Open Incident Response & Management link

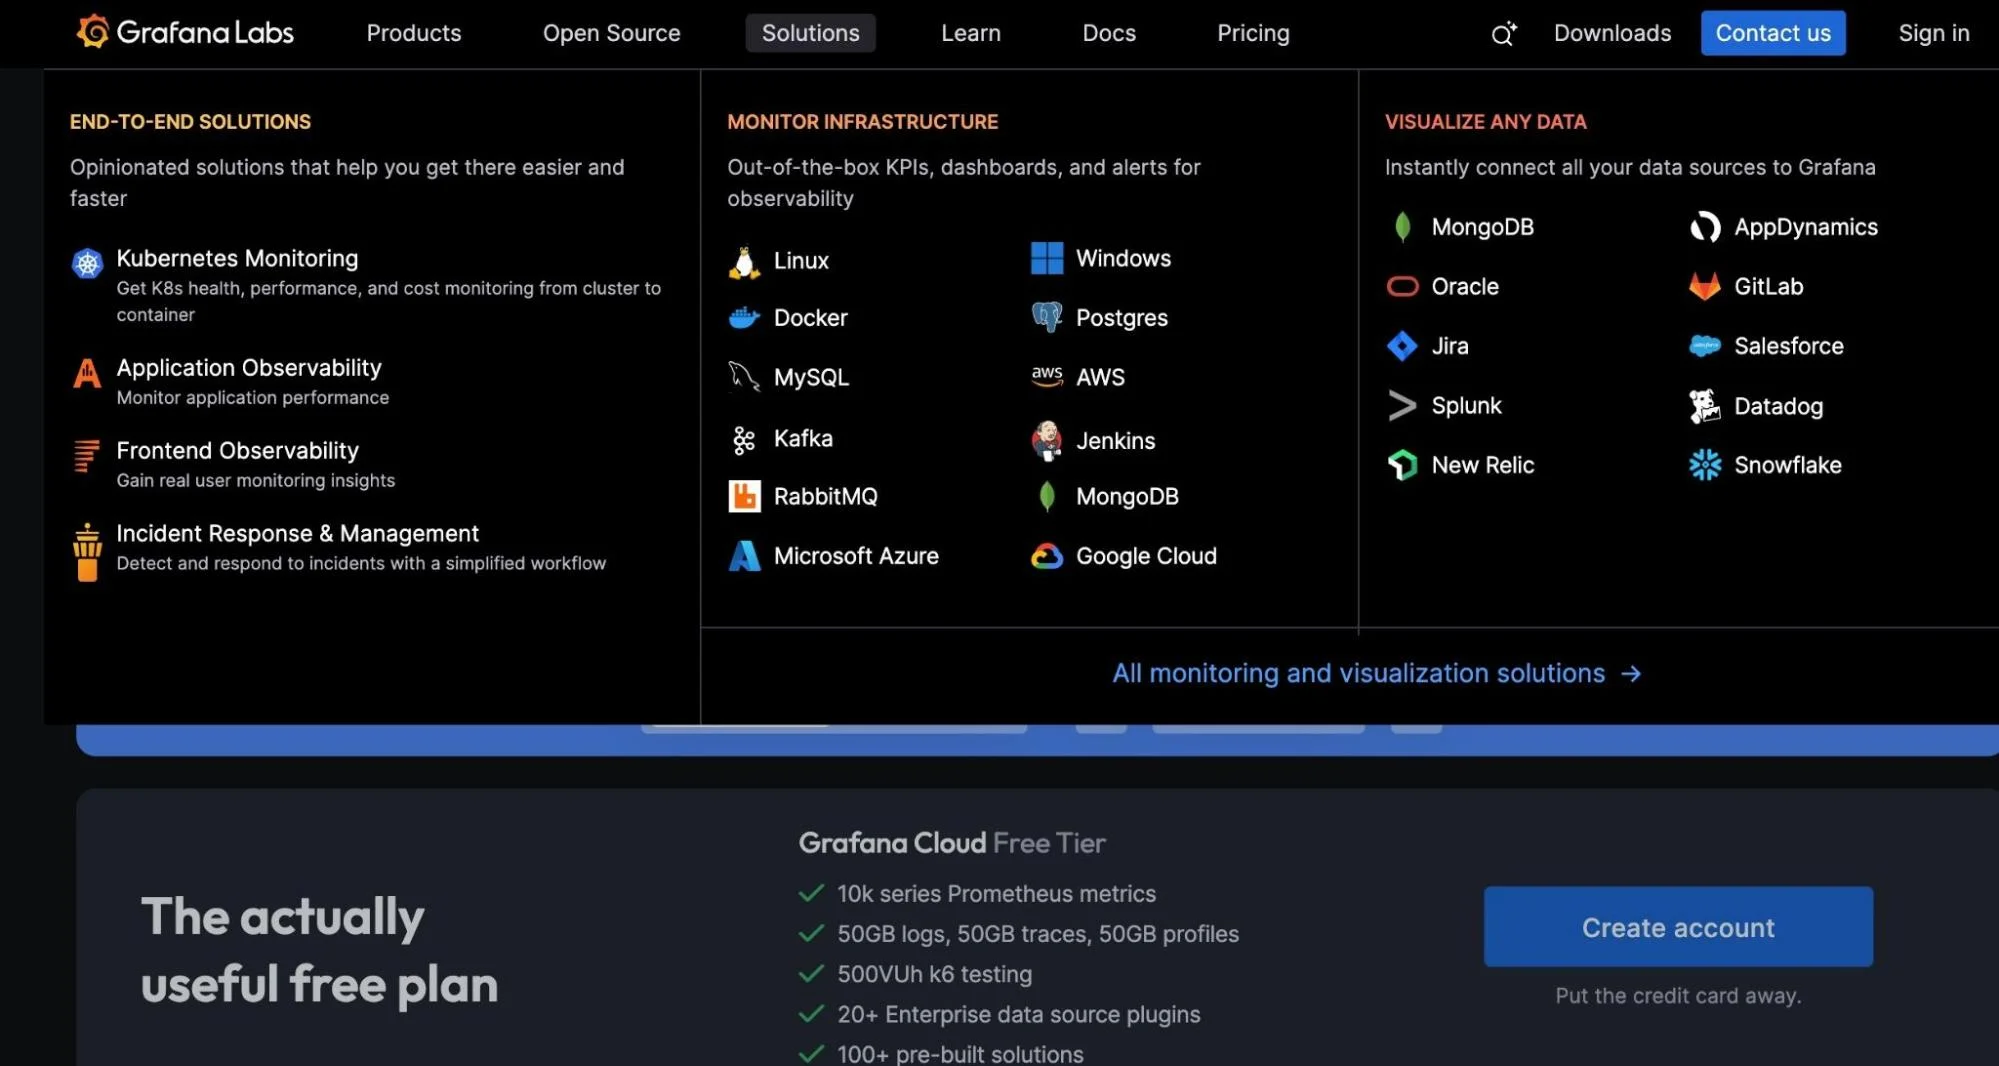pos(297,533)
